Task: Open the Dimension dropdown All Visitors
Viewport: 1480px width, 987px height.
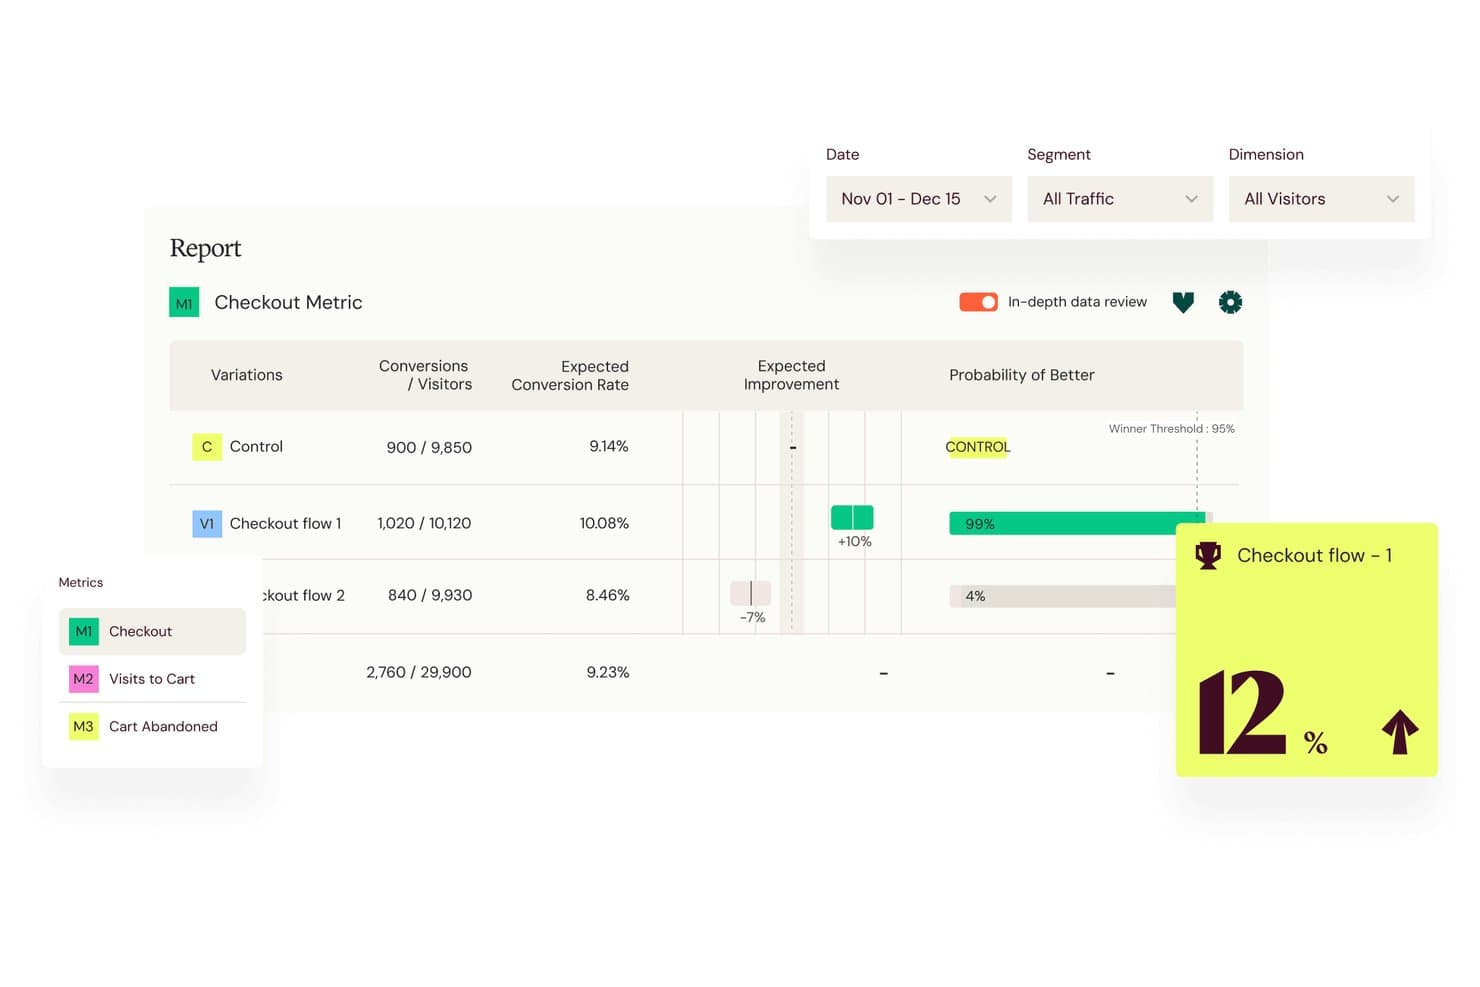Action: 1321,199
